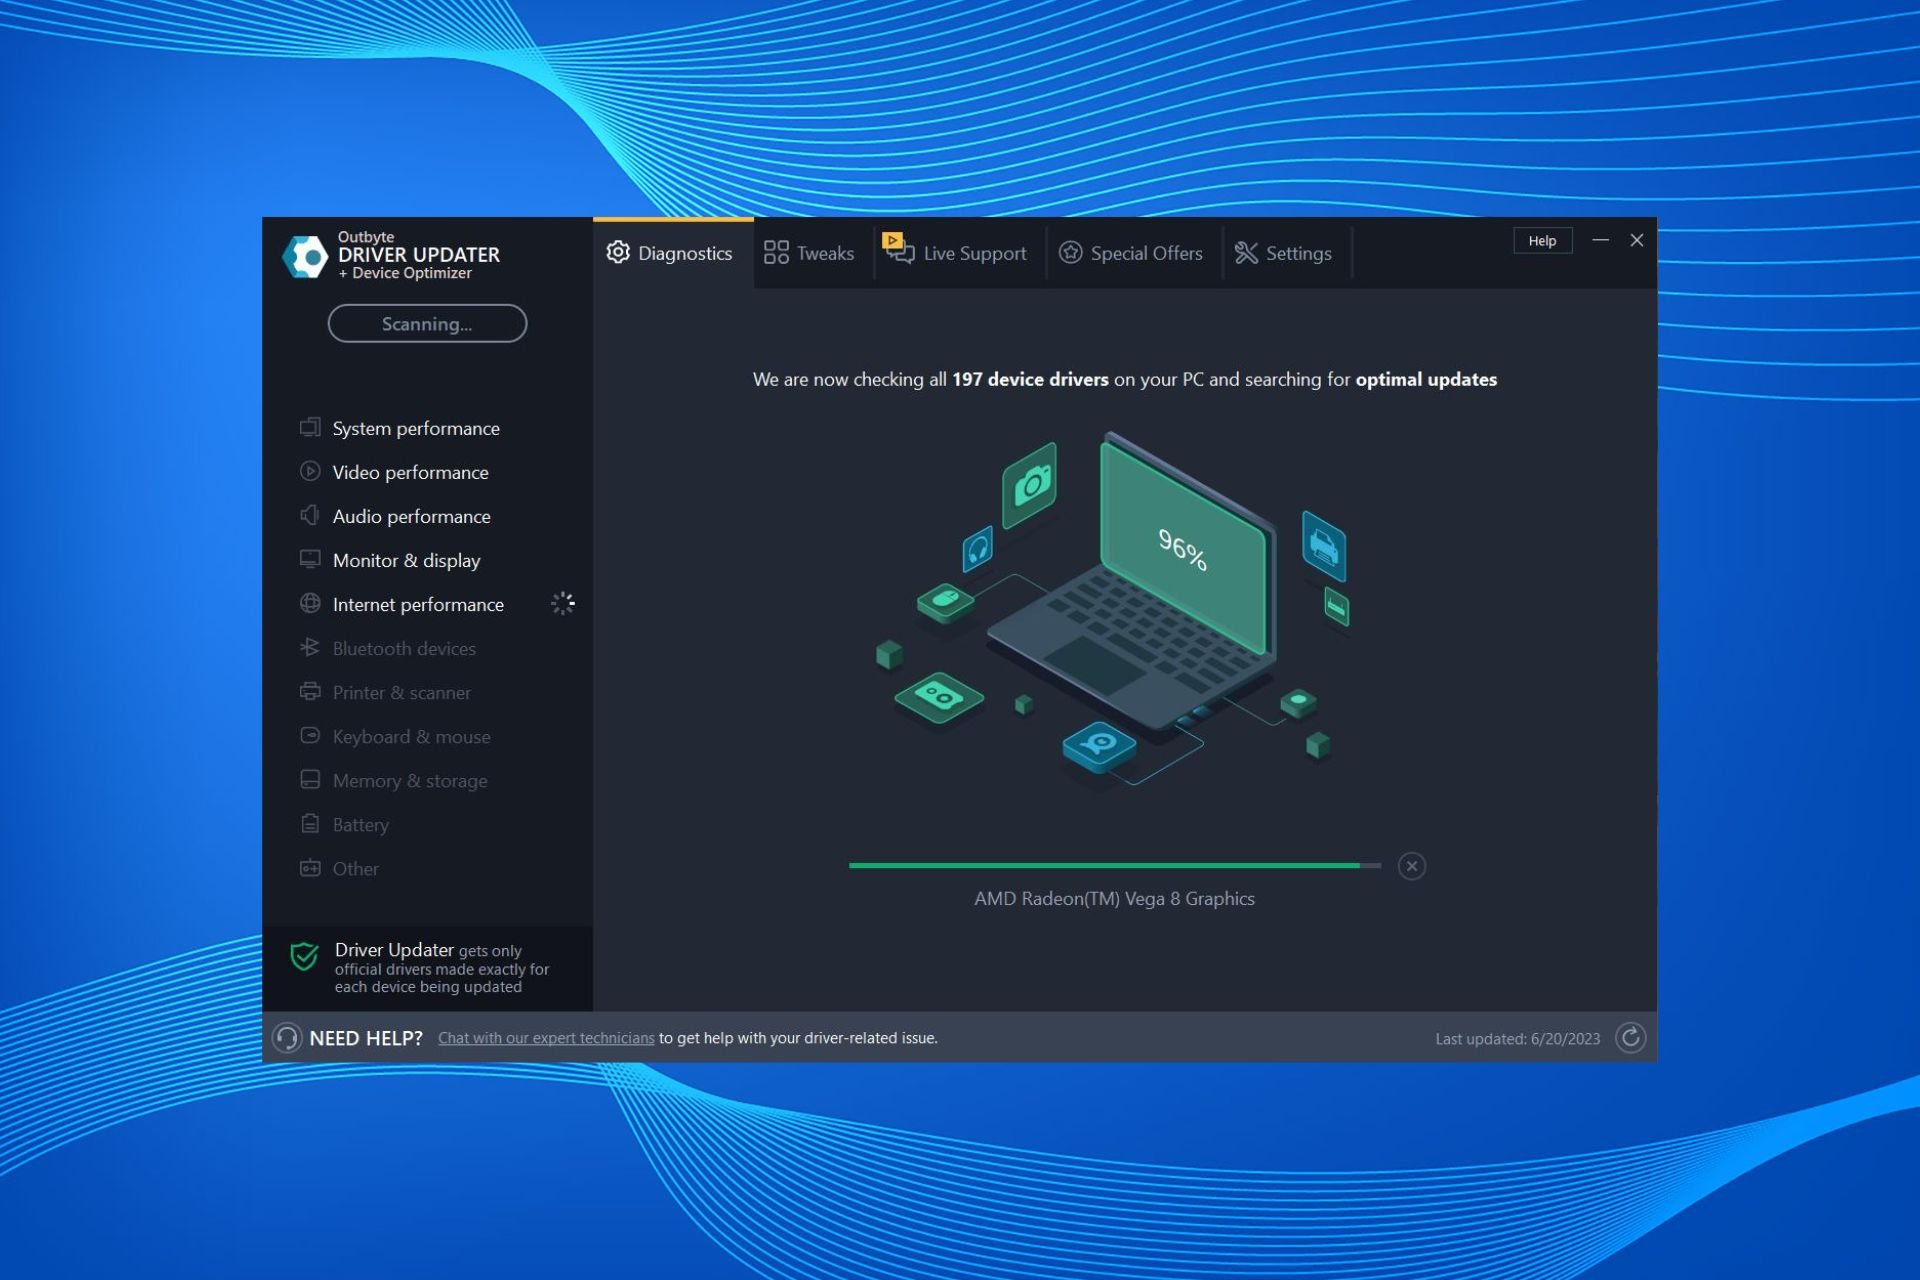This screenshot has height=1280, width=1920.
Task: Click the Memory & storage drive icon
Action: pyautogui.click(x=310, y=779)
